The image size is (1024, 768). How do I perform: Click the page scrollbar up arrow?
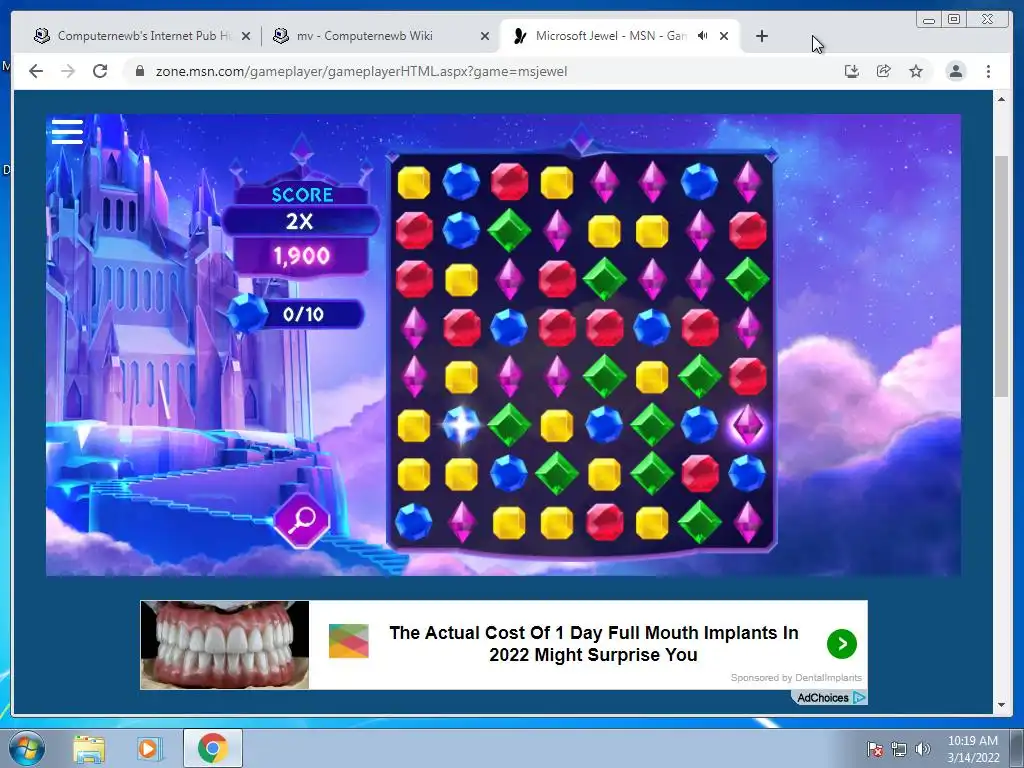pos(1001,99)
